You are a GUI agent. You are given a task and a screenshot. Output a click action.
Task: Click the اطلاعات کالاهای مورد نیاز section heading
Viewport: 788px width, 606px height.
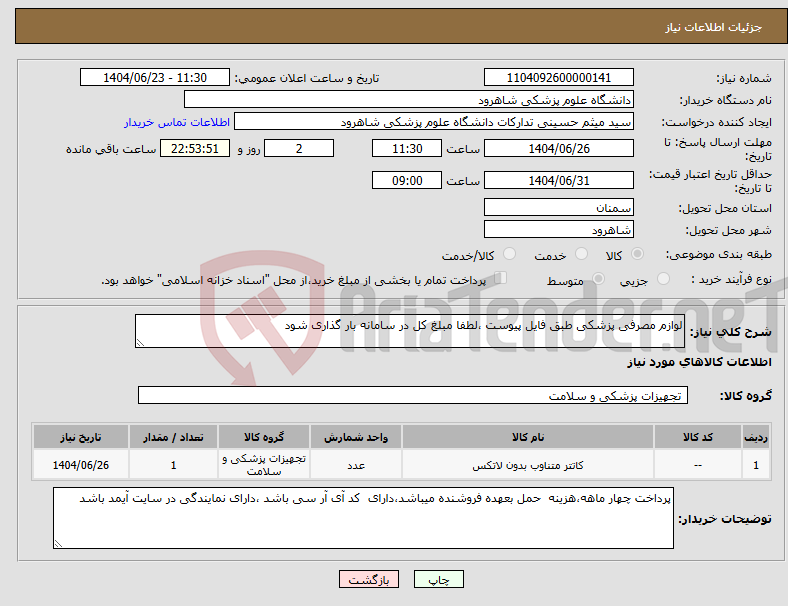699,362
